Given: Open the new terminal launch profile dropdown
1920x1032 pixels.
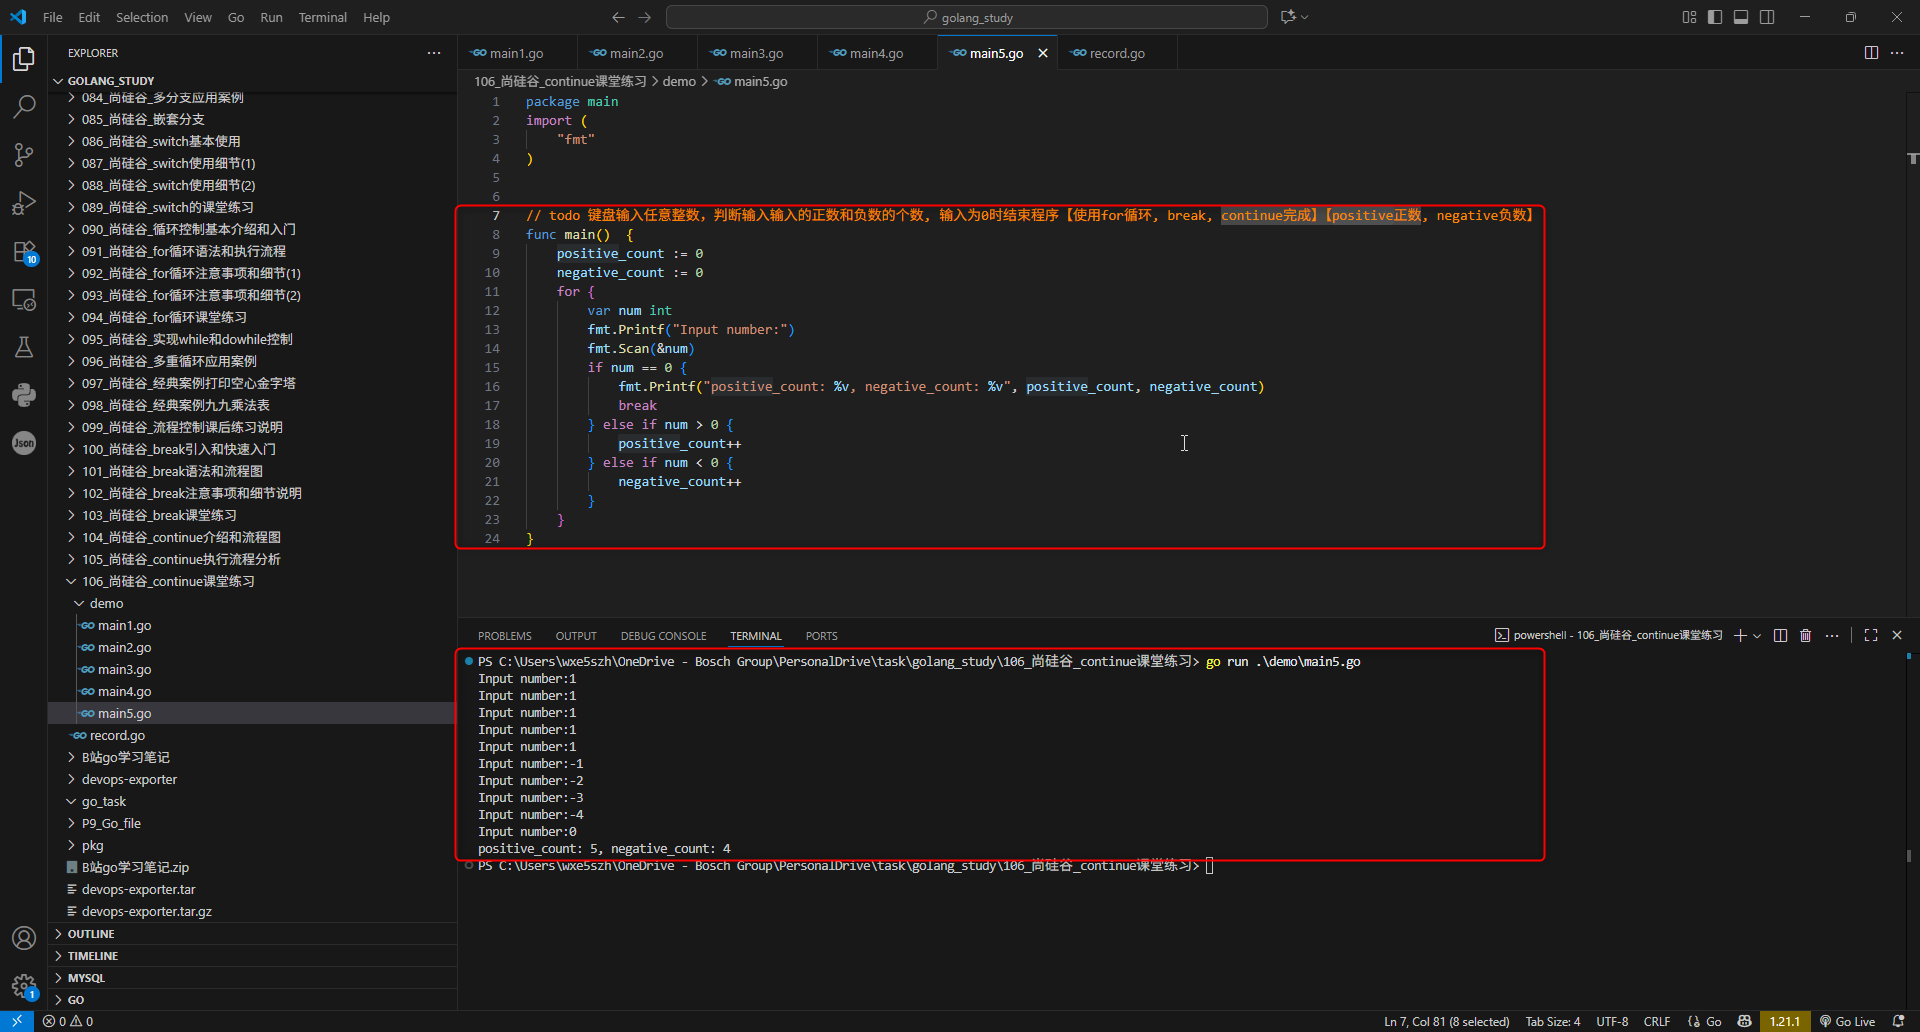Looking at the screenshot, I should (1757, 636).
